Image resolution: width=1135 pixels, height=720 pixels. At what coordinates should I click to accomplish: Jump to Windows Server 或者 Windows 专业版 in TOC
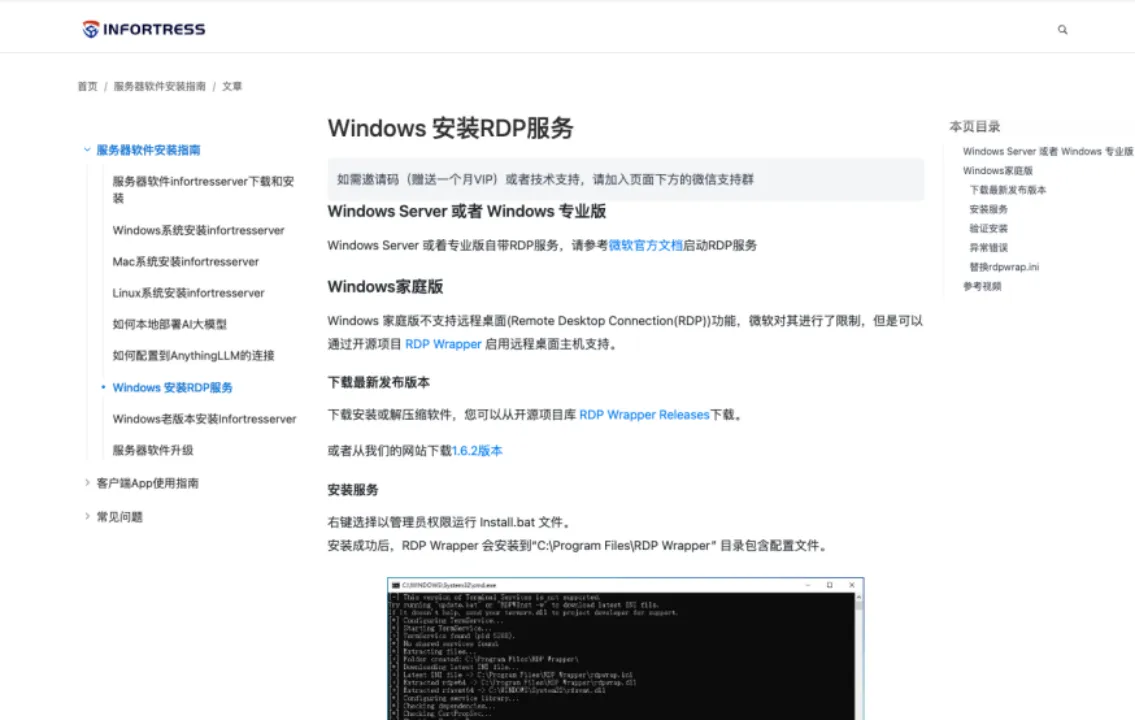pos(1047,151)
